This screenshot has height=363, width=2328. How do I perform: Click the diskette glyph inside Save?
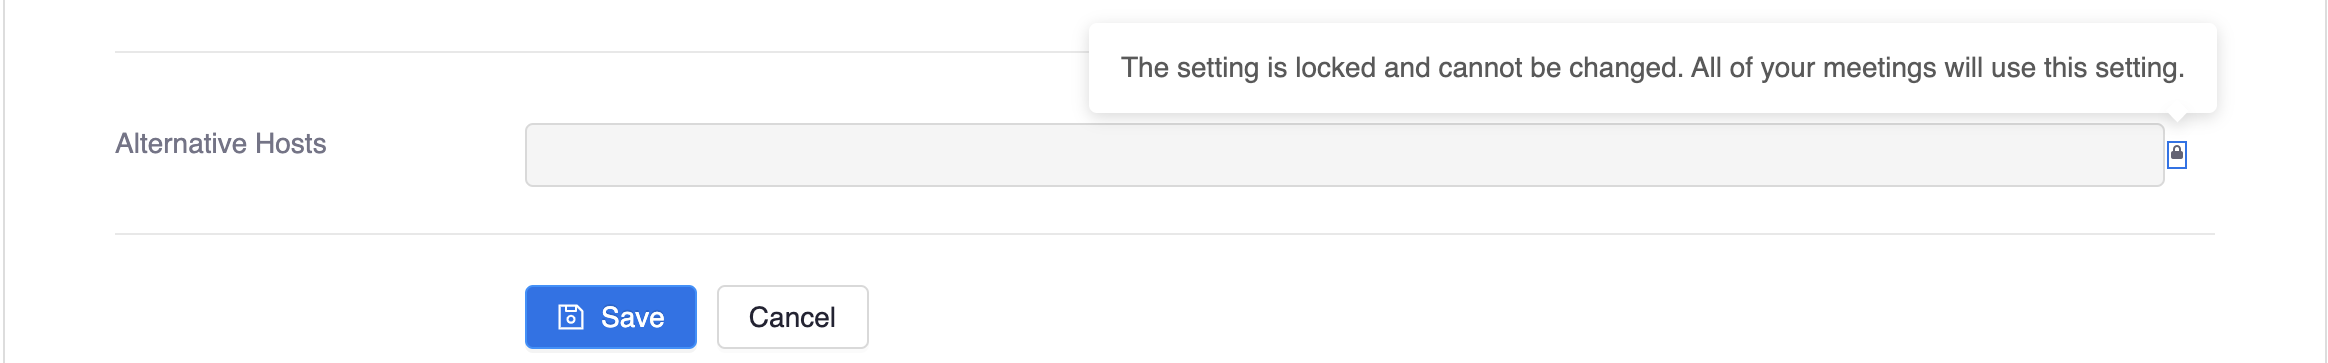(570, 317)
